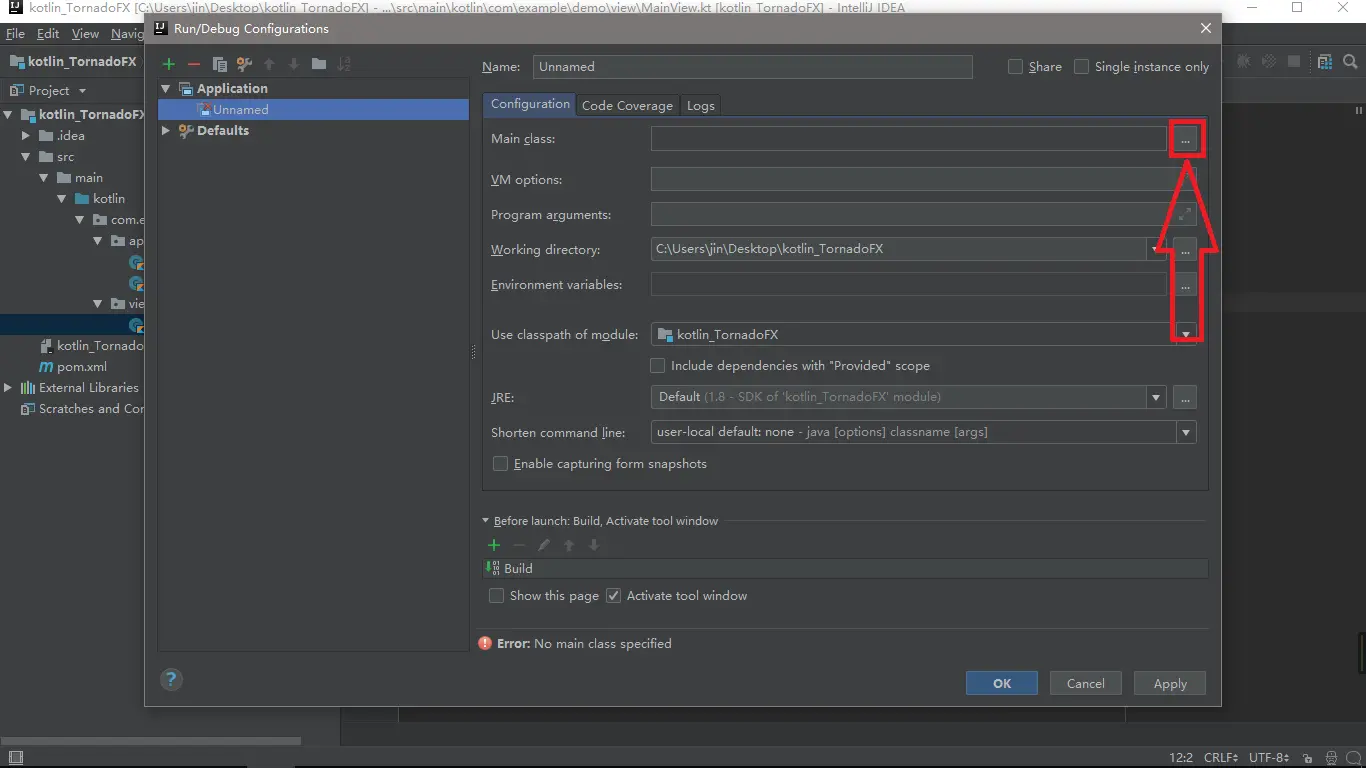This screenshot has width=1366, height=768.
Task: Click the Name input field
Action: (x=753, y=67)
